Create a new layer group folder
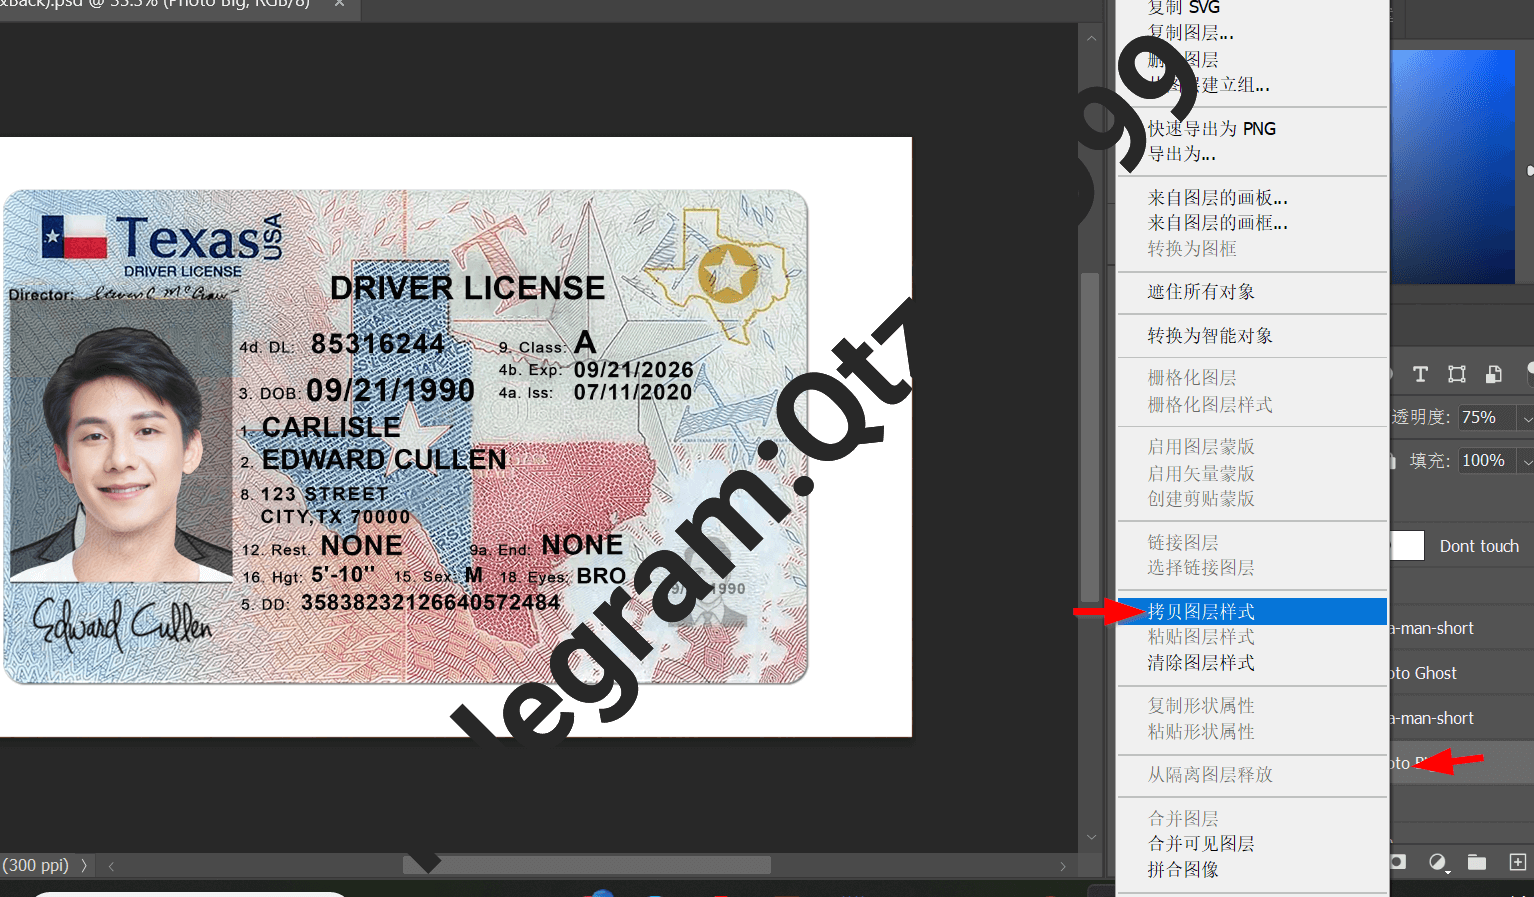 tap(1477, 862)
